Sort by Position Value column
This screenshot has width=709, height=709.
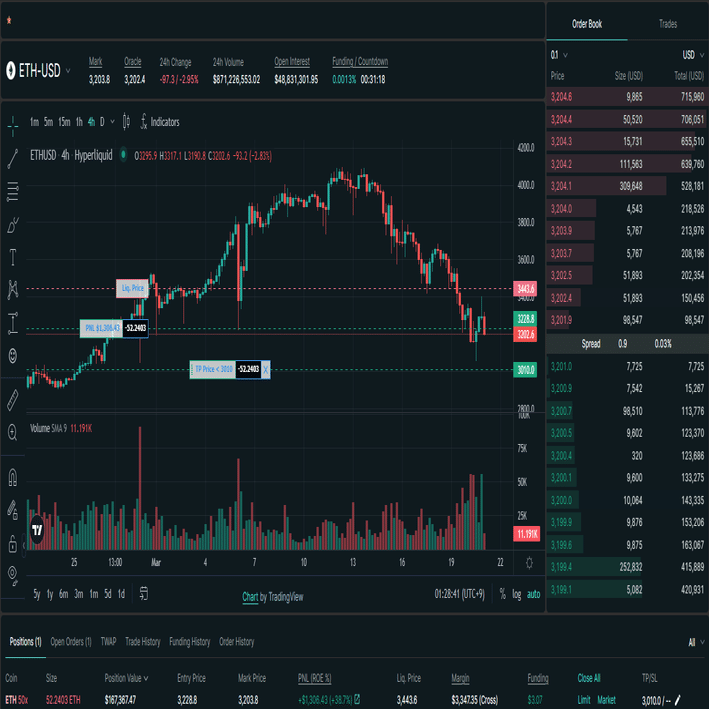click(126, 678)
